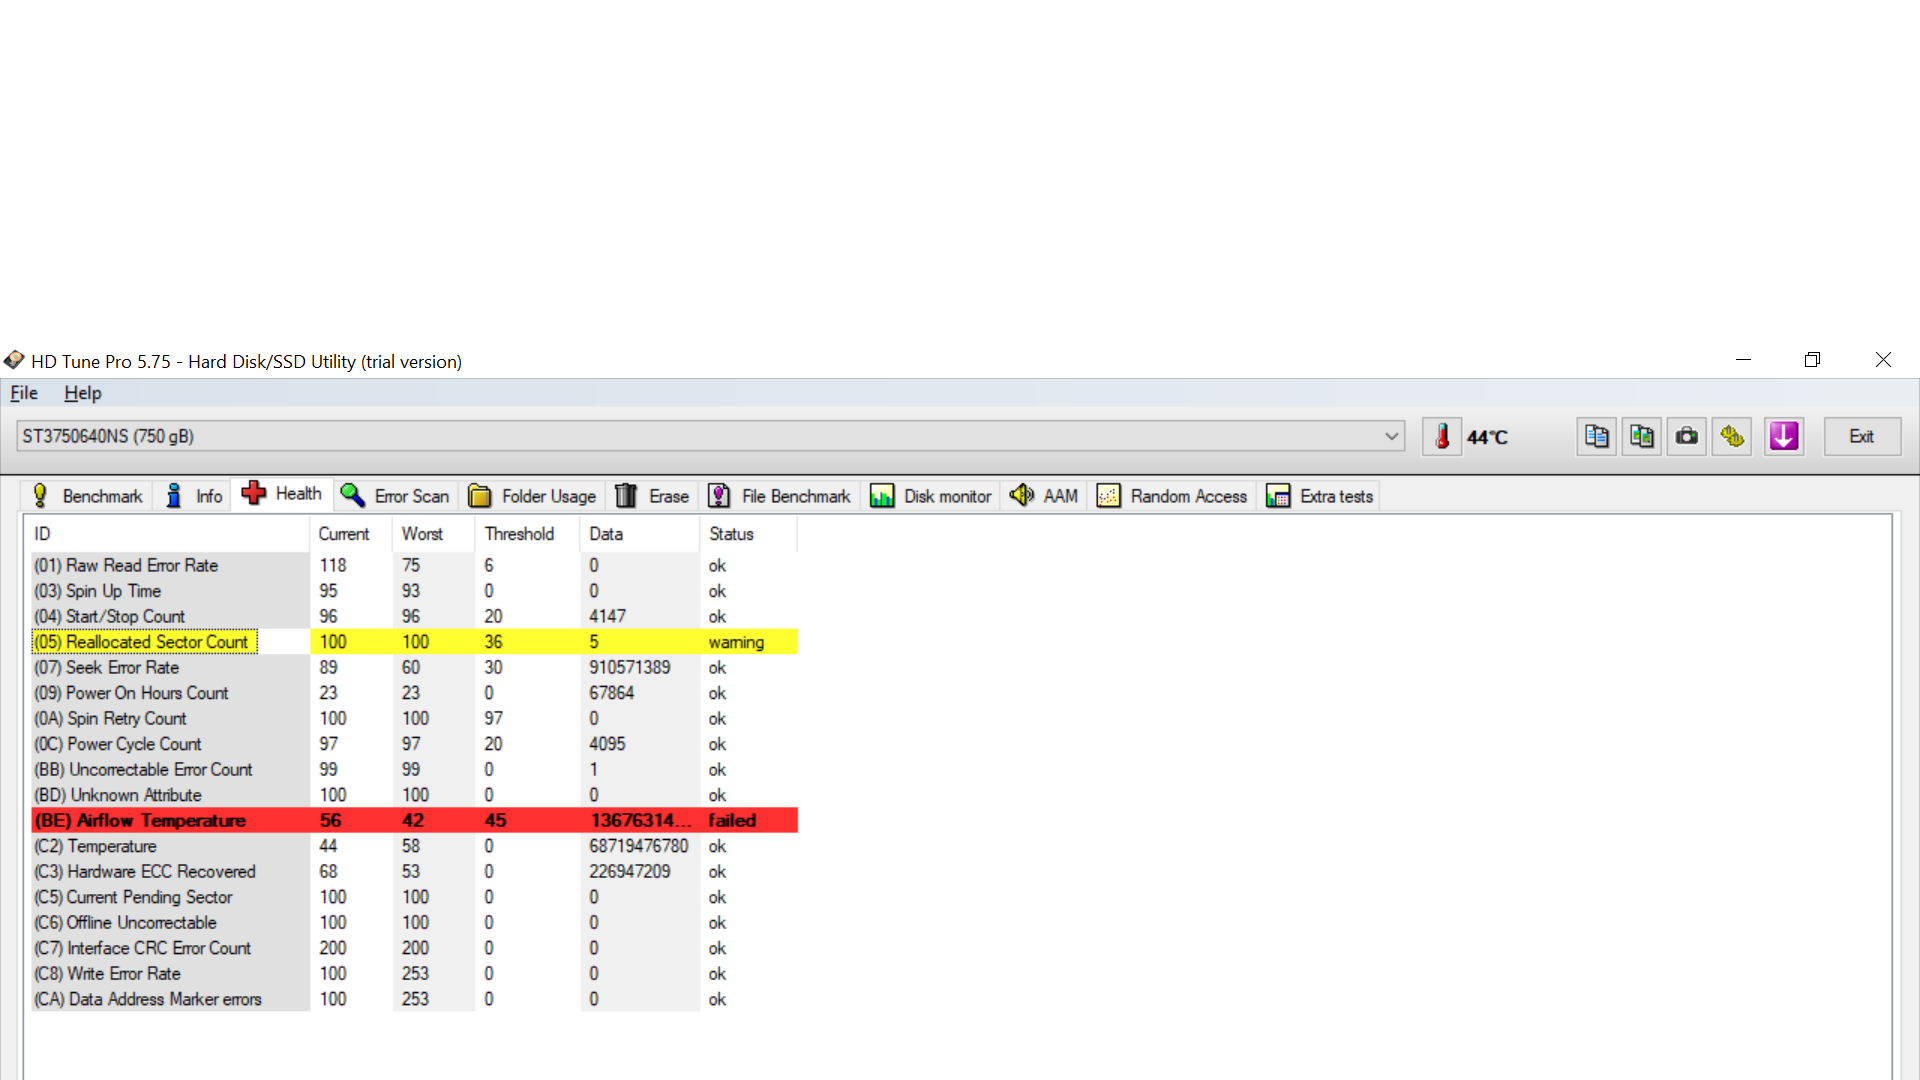The height and width of the screenshot is (1080, 1920).
Task: Click the Data column header
Action: (641, 534)
